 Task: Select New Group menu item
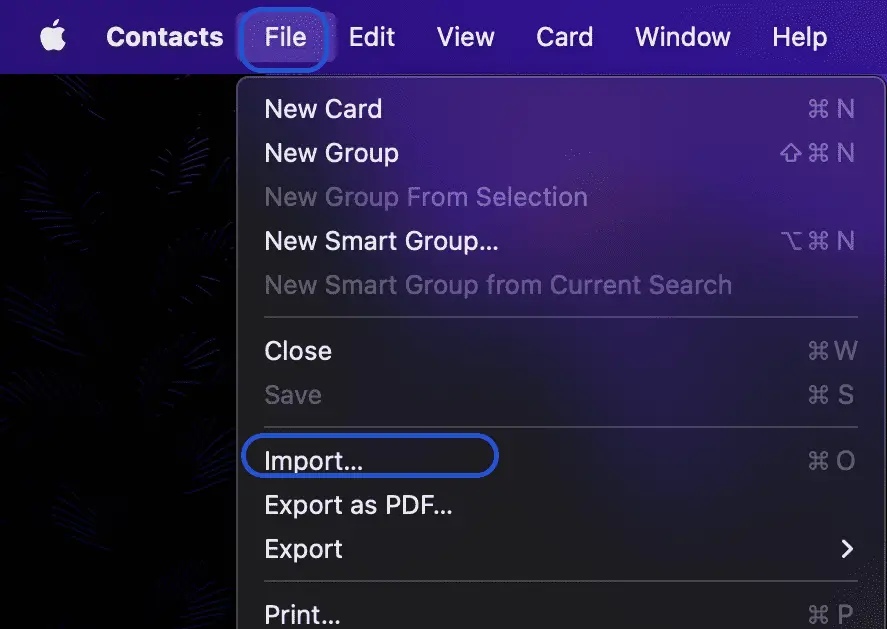coord(561,153)
